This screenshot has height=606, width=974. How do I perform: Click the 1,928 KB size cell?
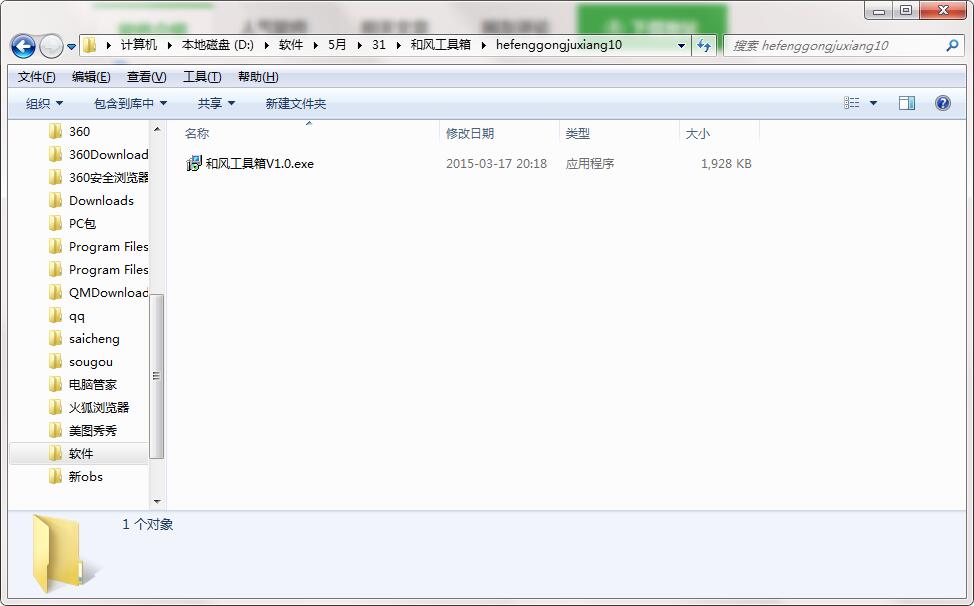coord(726,164)
